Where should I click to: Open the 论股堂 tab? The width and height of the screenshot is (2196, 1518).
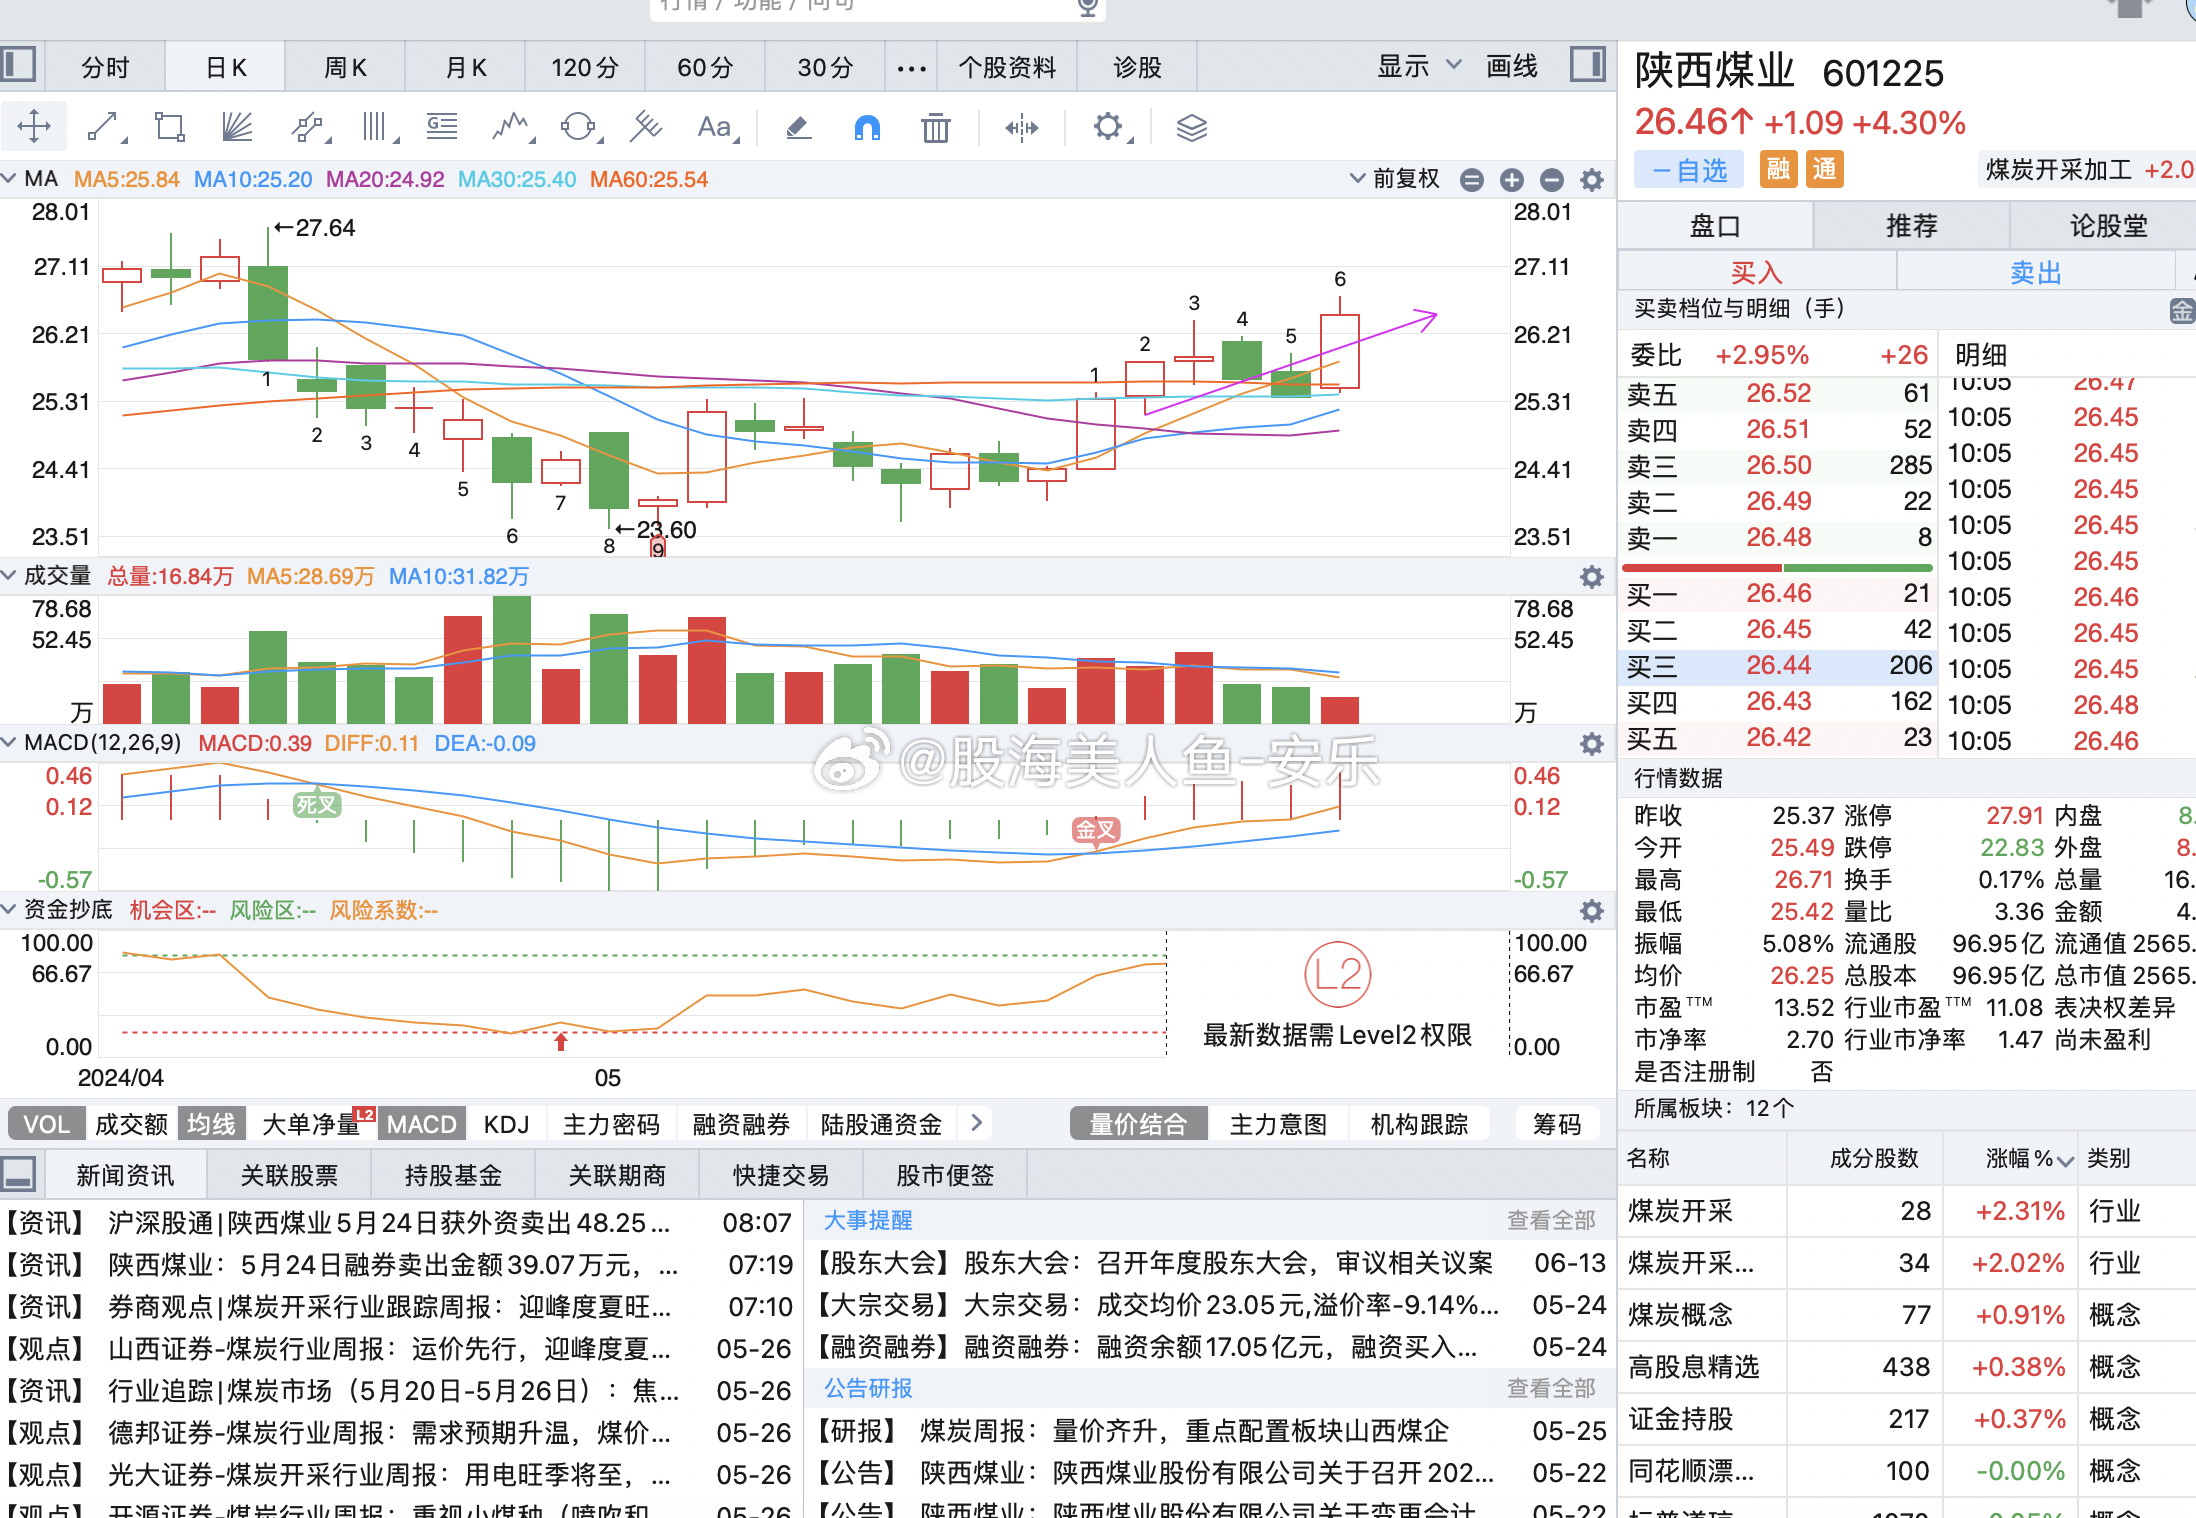pyautogui.click(x=2108, y=226)
